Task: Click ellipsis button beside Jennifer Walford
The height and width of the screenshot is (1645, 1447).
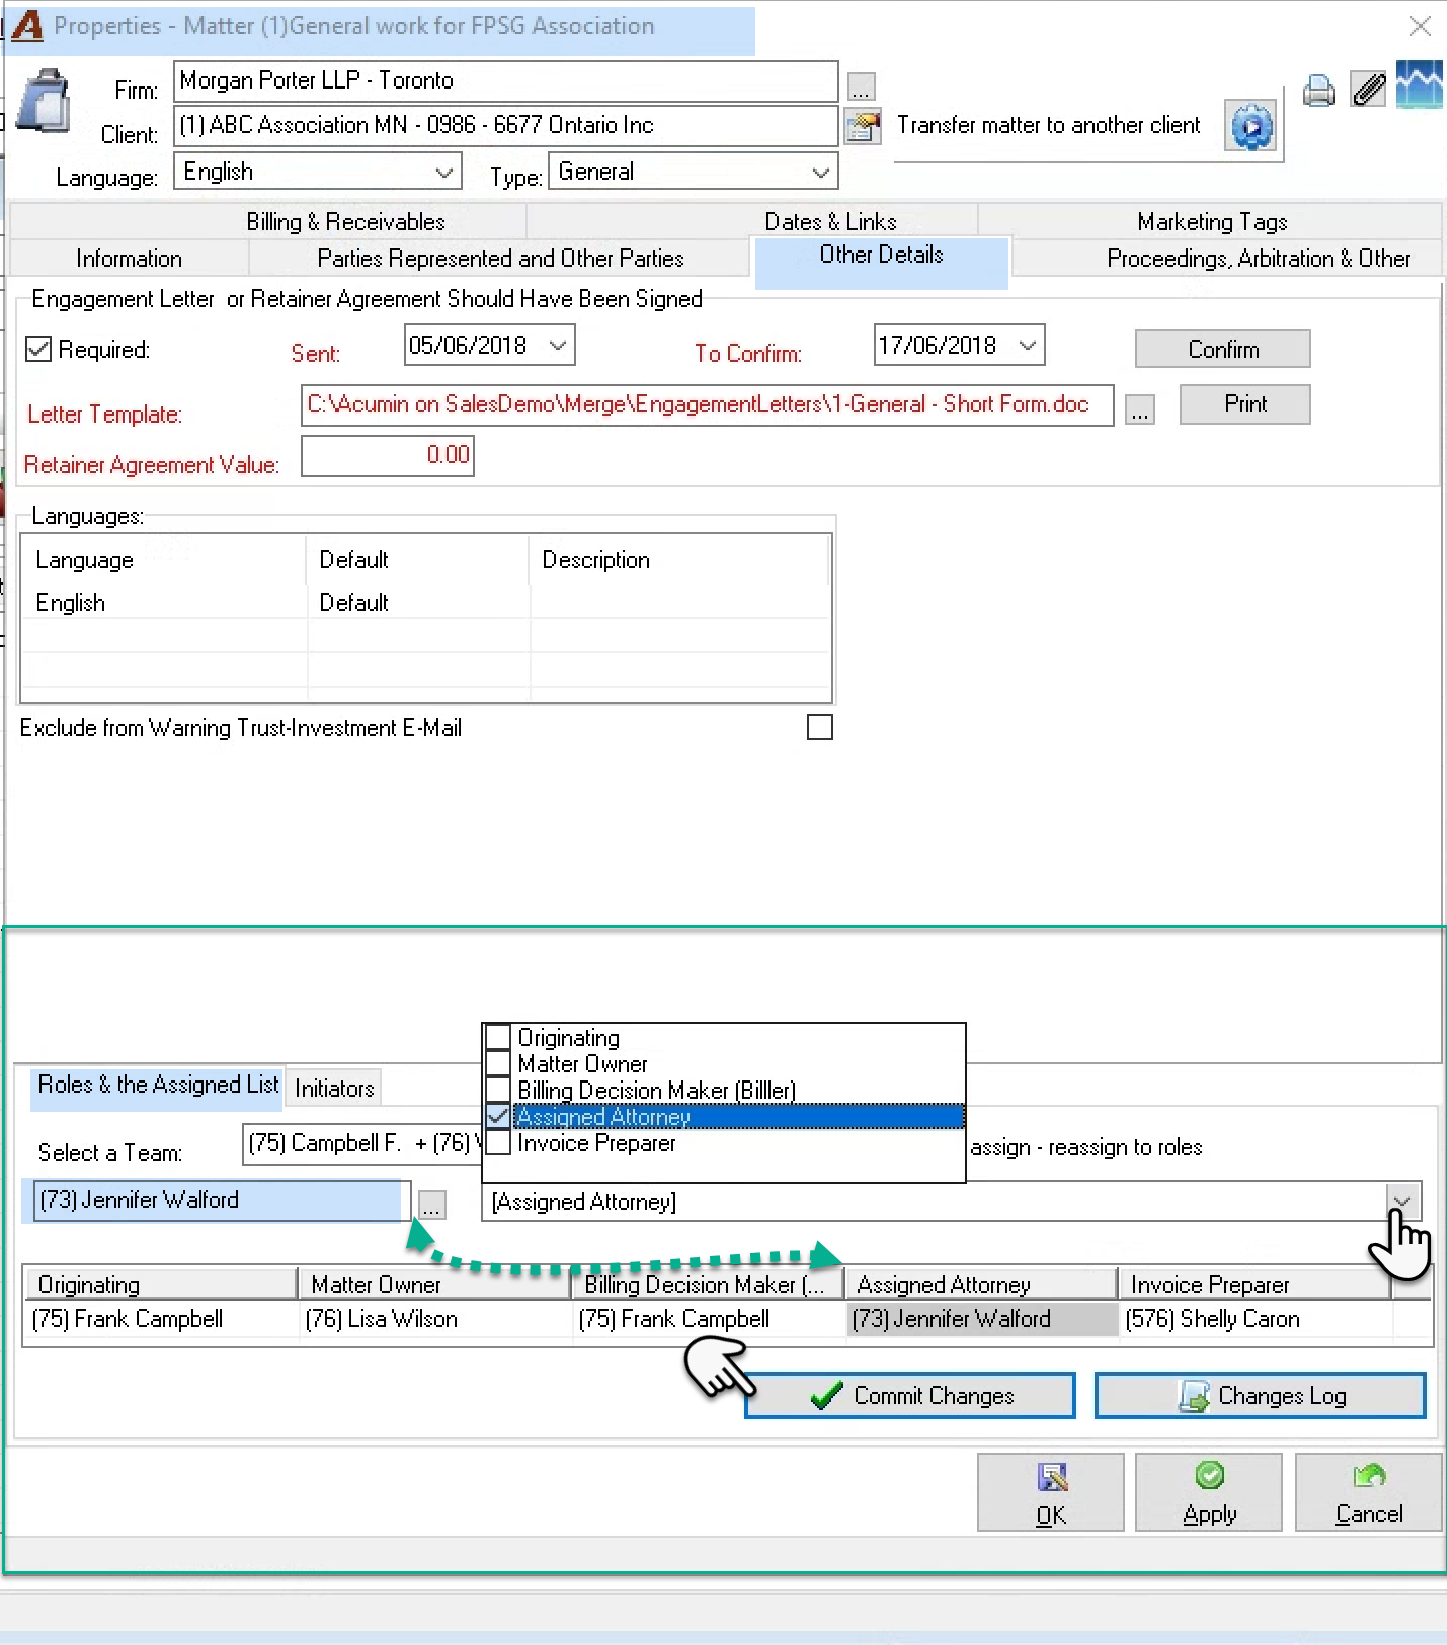Action: tap(432, 1205)
